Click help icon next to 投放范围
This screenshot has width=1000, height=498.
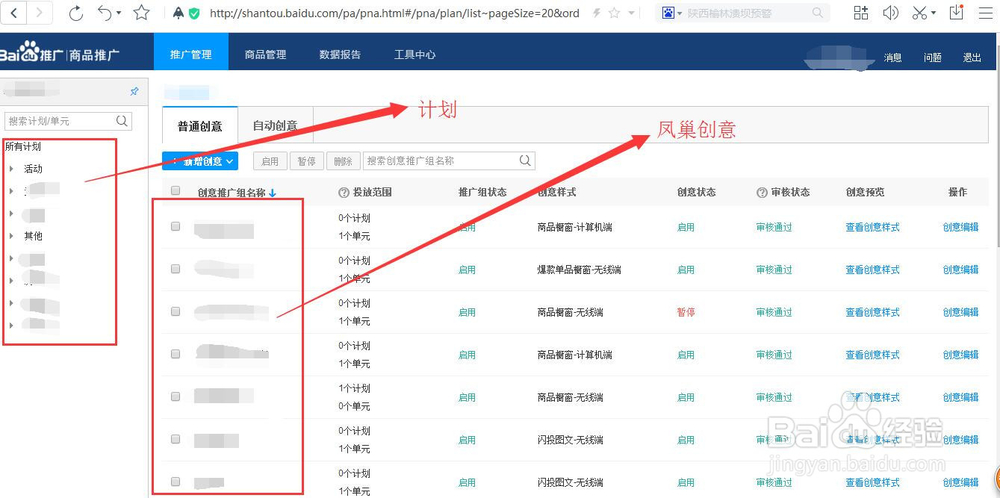(344, 193)
